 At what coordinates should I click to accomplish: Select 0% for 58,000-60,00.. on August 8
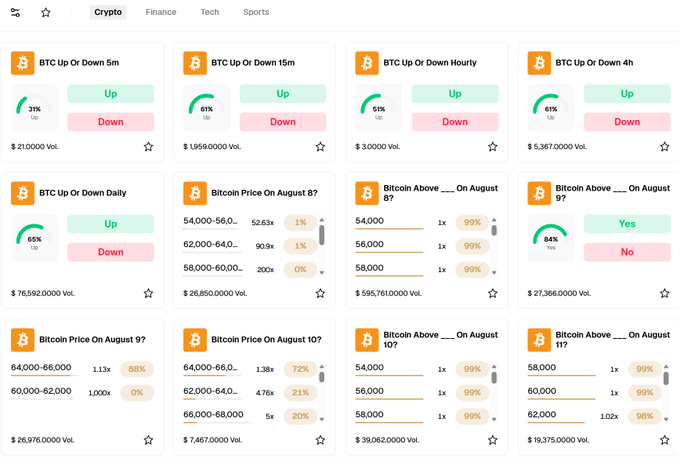tap(300, 269)
